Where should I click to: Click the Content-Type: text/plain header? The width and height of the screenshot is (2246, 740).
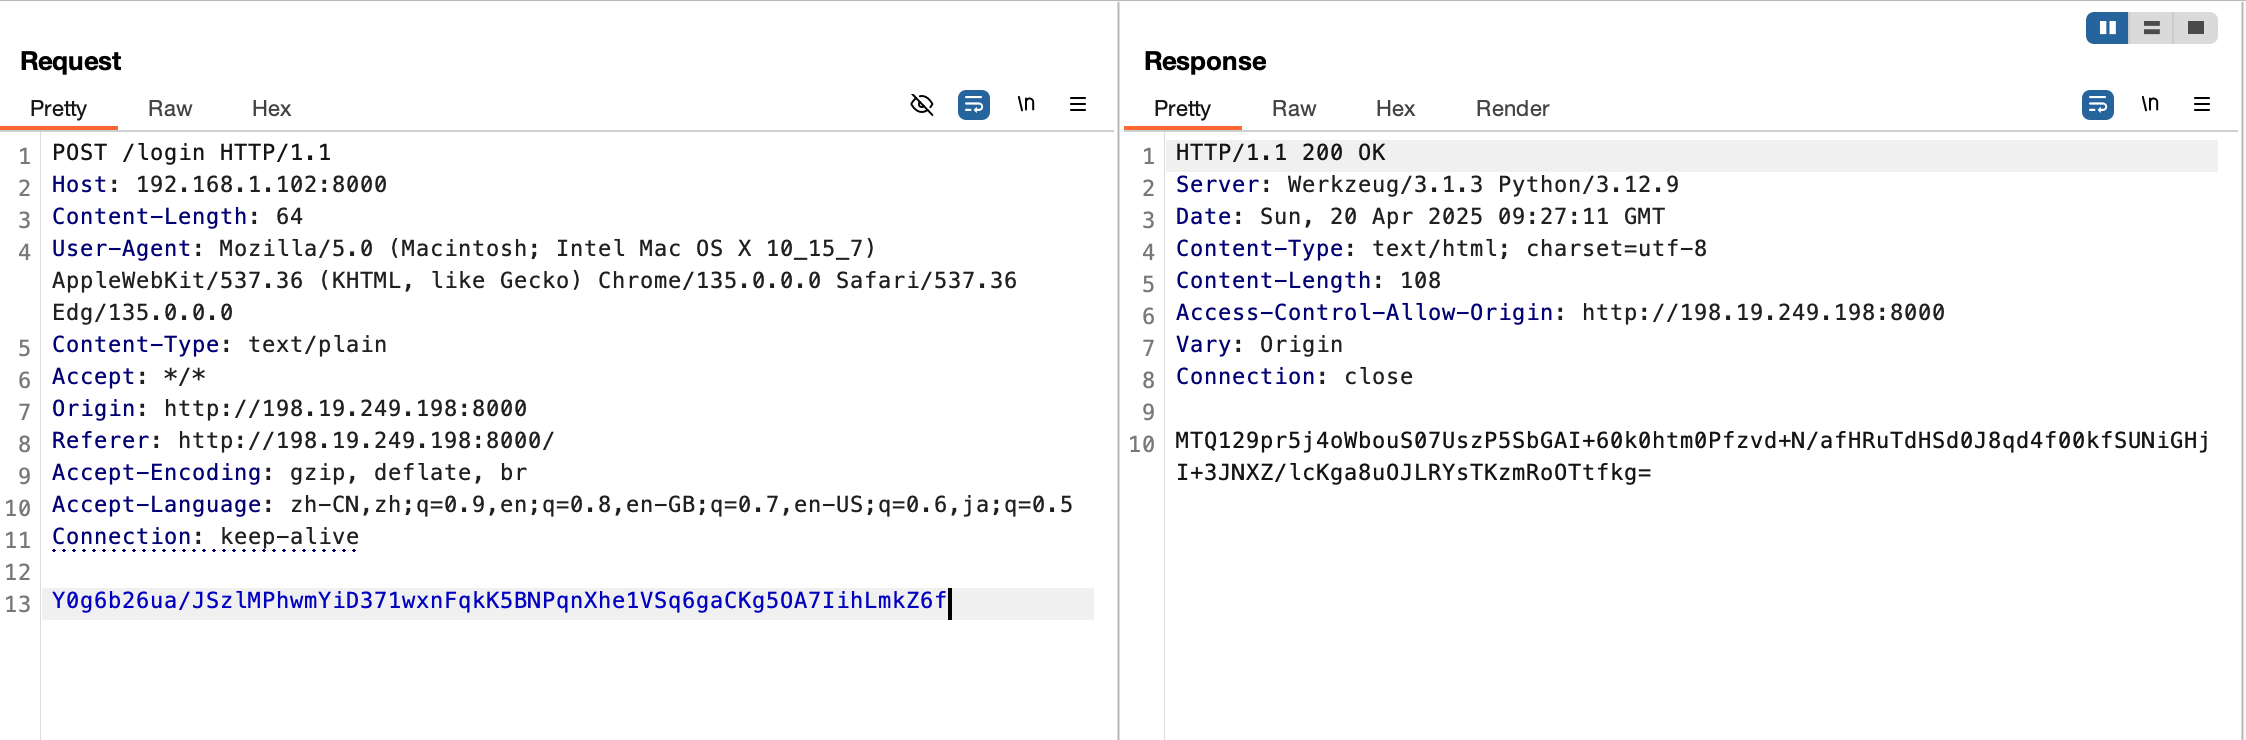tap(219, 345)
